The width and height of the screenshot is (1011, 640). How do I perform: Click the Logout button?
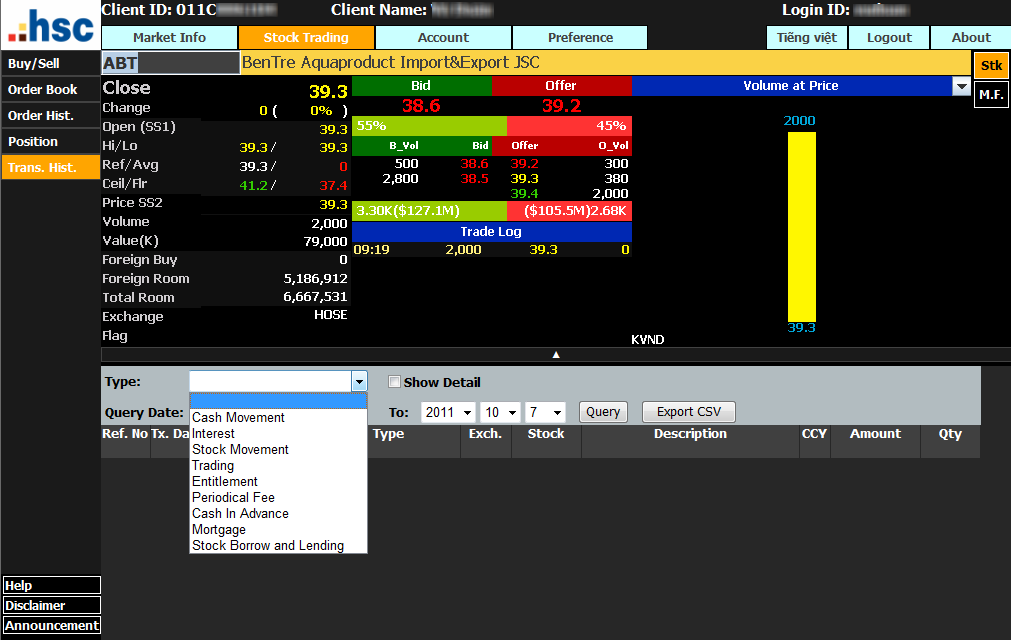coord(889,37)
